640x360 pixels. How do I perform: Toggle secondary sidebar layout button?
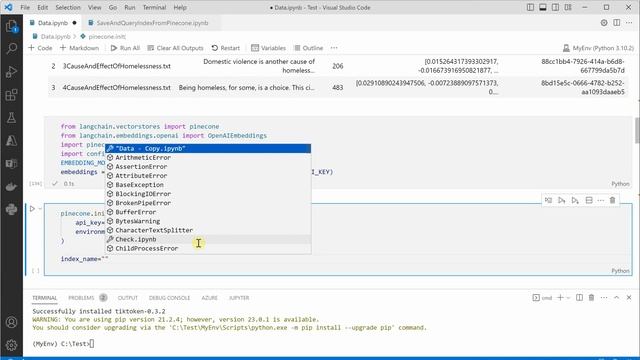click(556, 7)
